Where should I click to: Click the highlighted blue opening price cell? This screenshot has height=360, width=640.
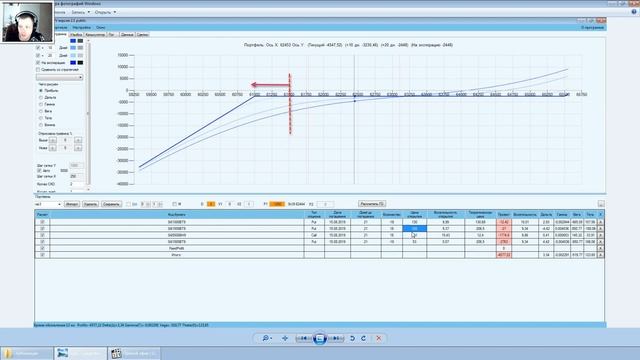(414, 229)
